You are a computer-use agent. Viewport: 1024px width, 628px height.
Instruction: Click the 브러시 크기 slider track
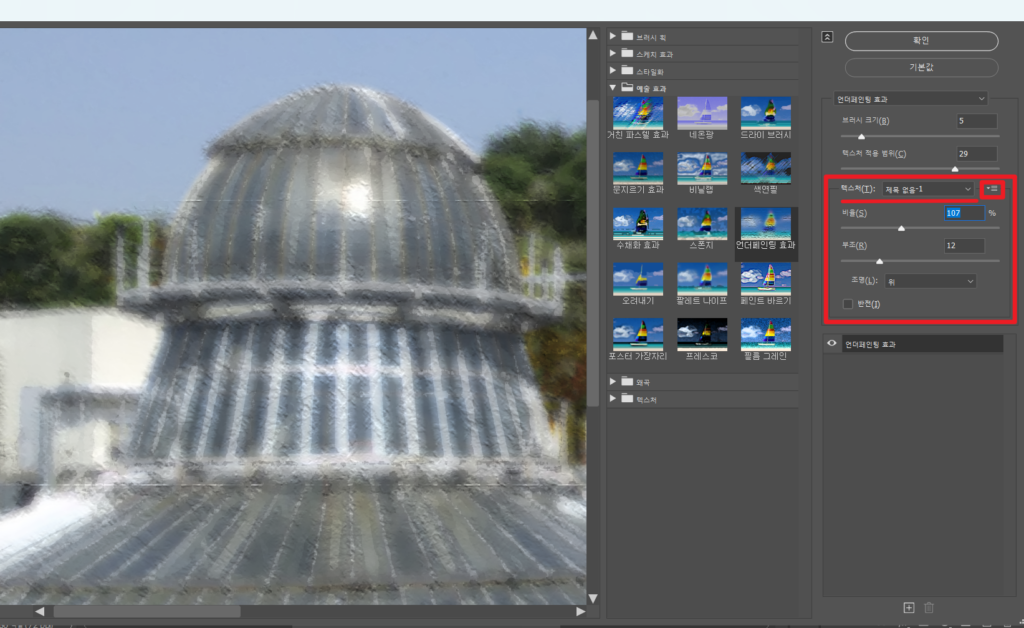(920, 136)
